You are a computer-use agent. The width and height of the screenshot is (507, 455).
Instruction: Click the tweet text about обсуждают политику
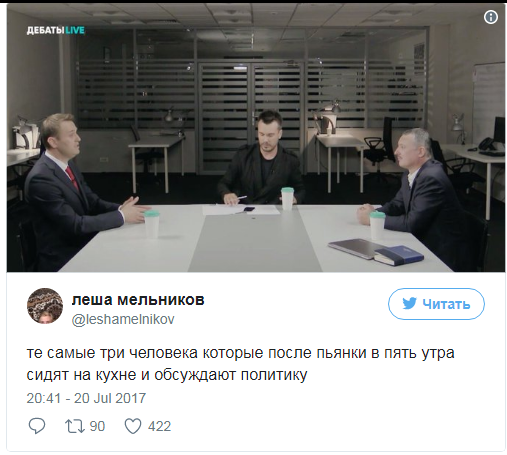pos(240,364)
